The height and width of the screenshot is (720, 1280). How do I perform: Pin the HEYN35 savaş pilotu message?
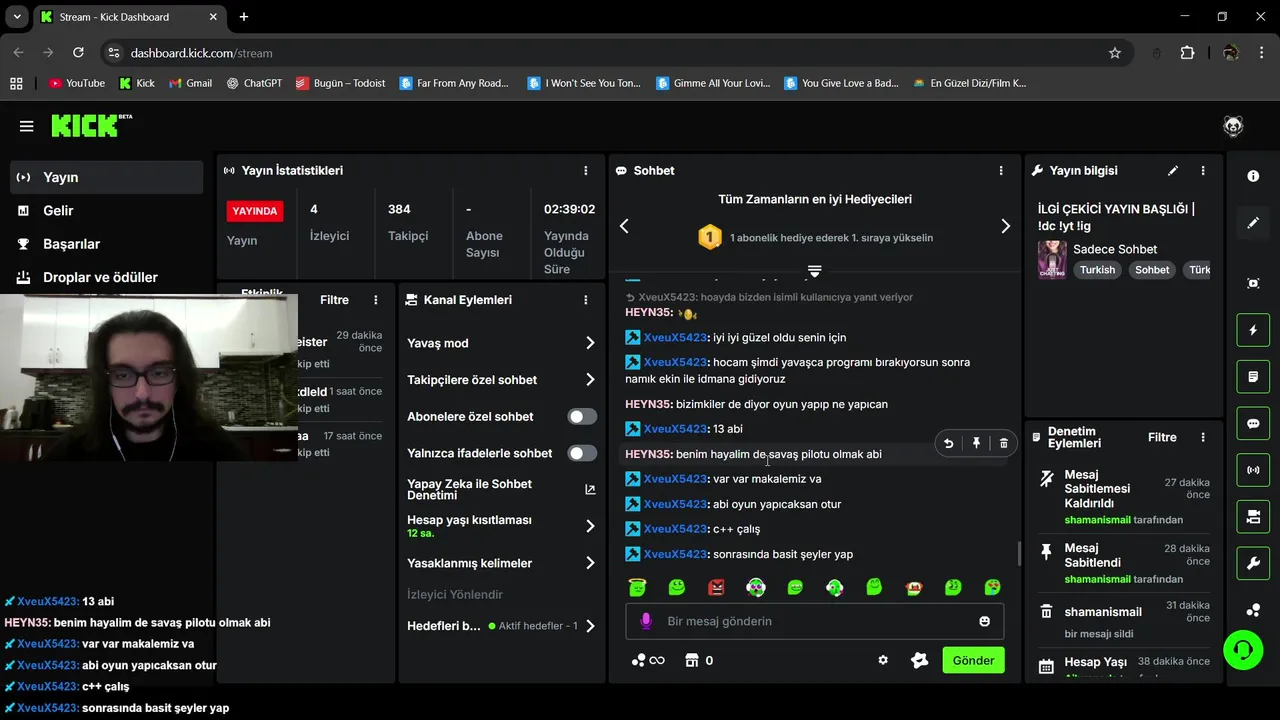(x=976, y=443)
